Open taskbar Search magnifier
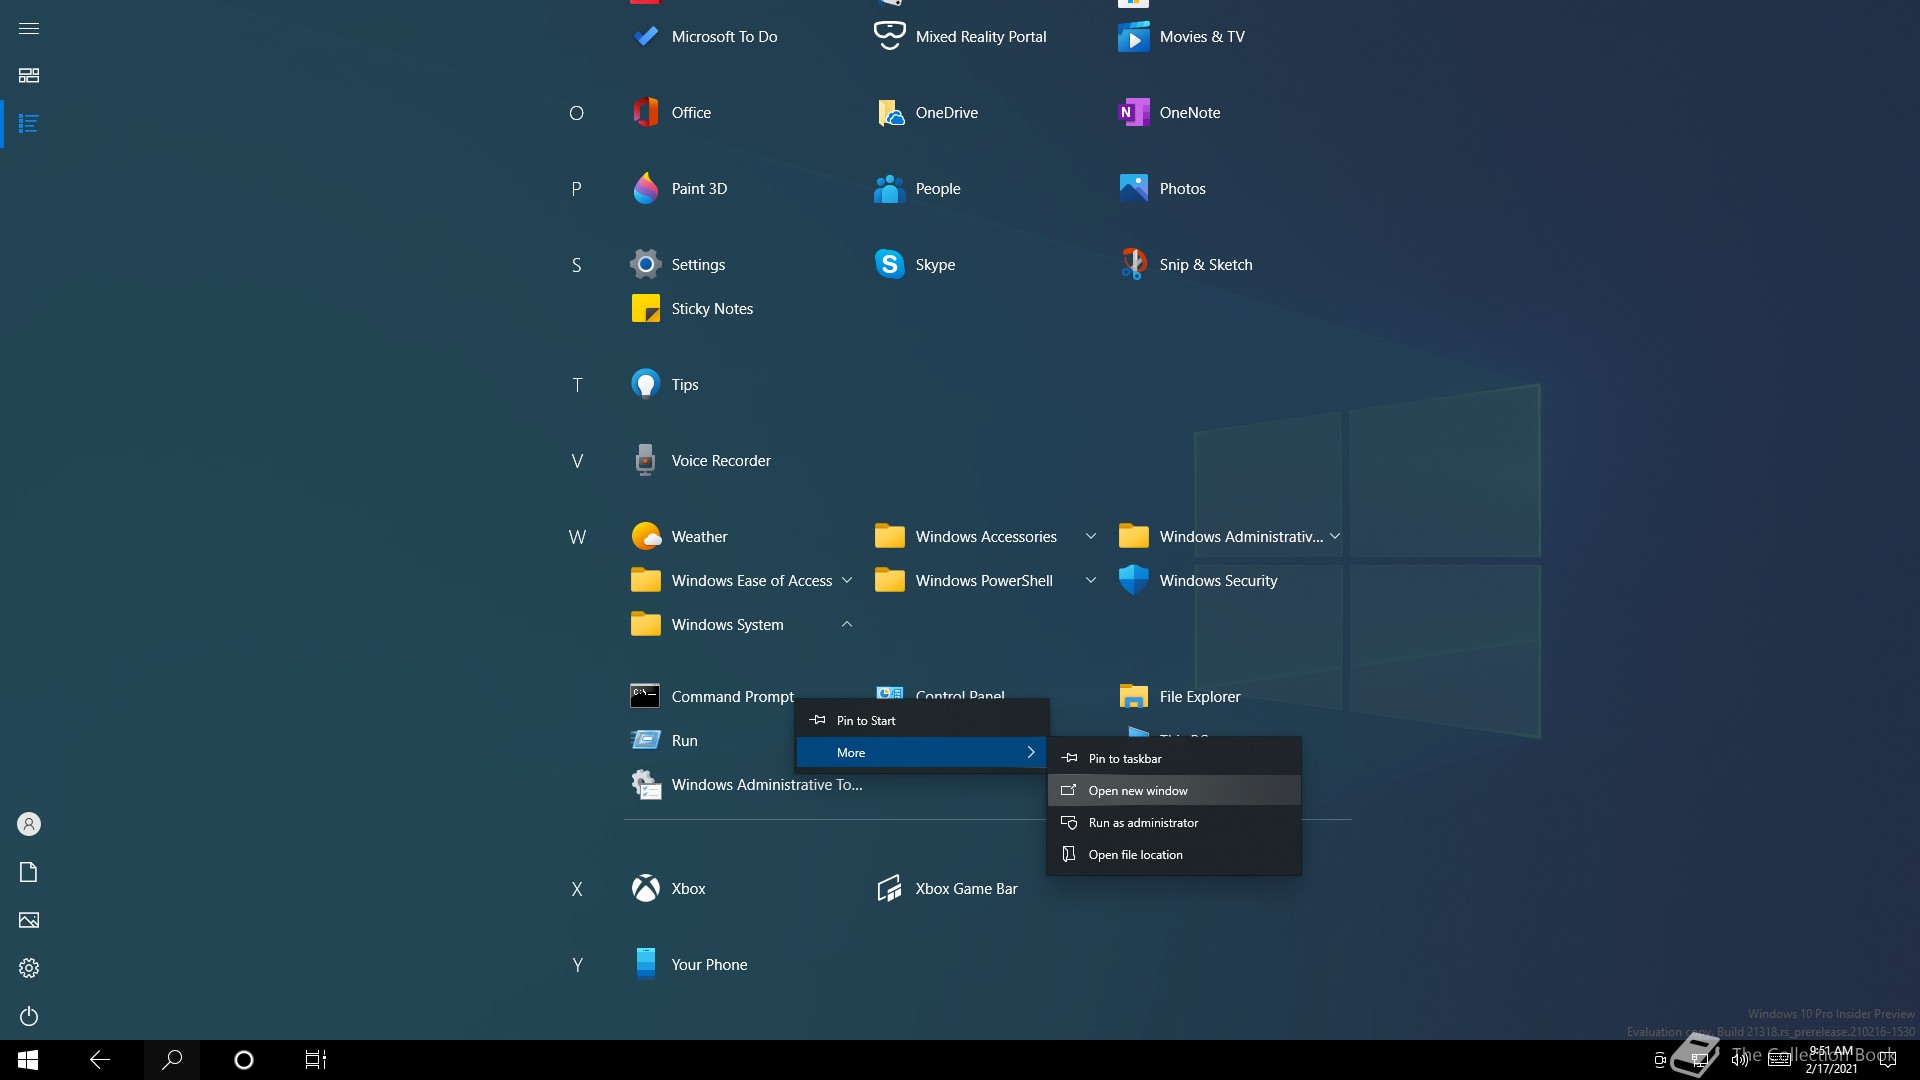 point(172,1060)
